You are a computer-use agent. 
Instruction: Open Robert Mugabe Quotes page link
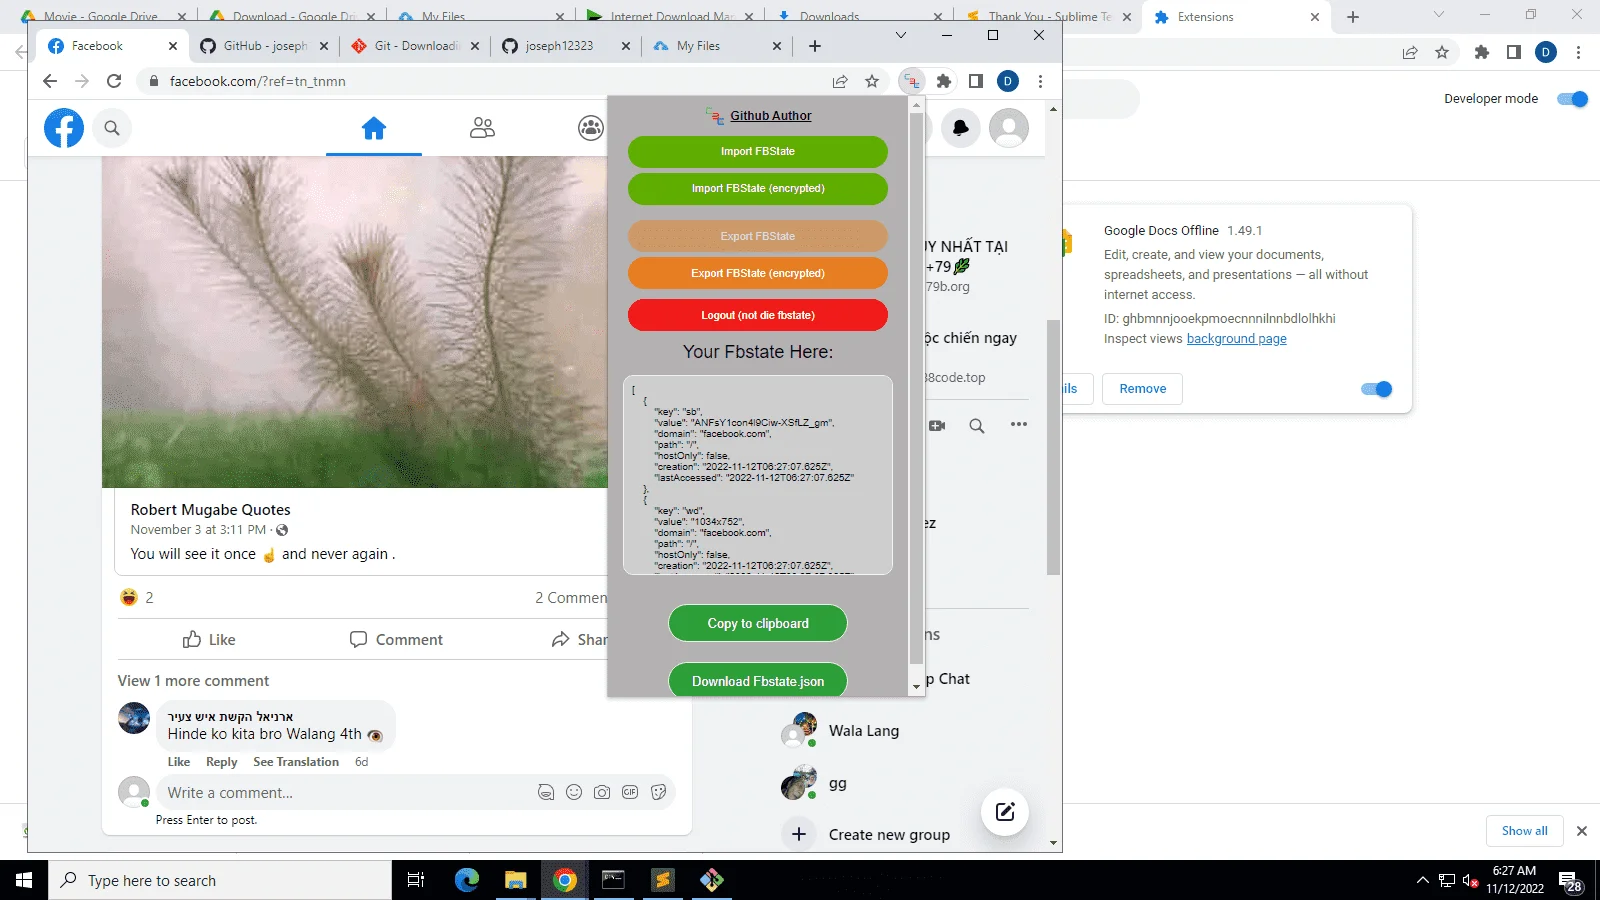[211, 510]
